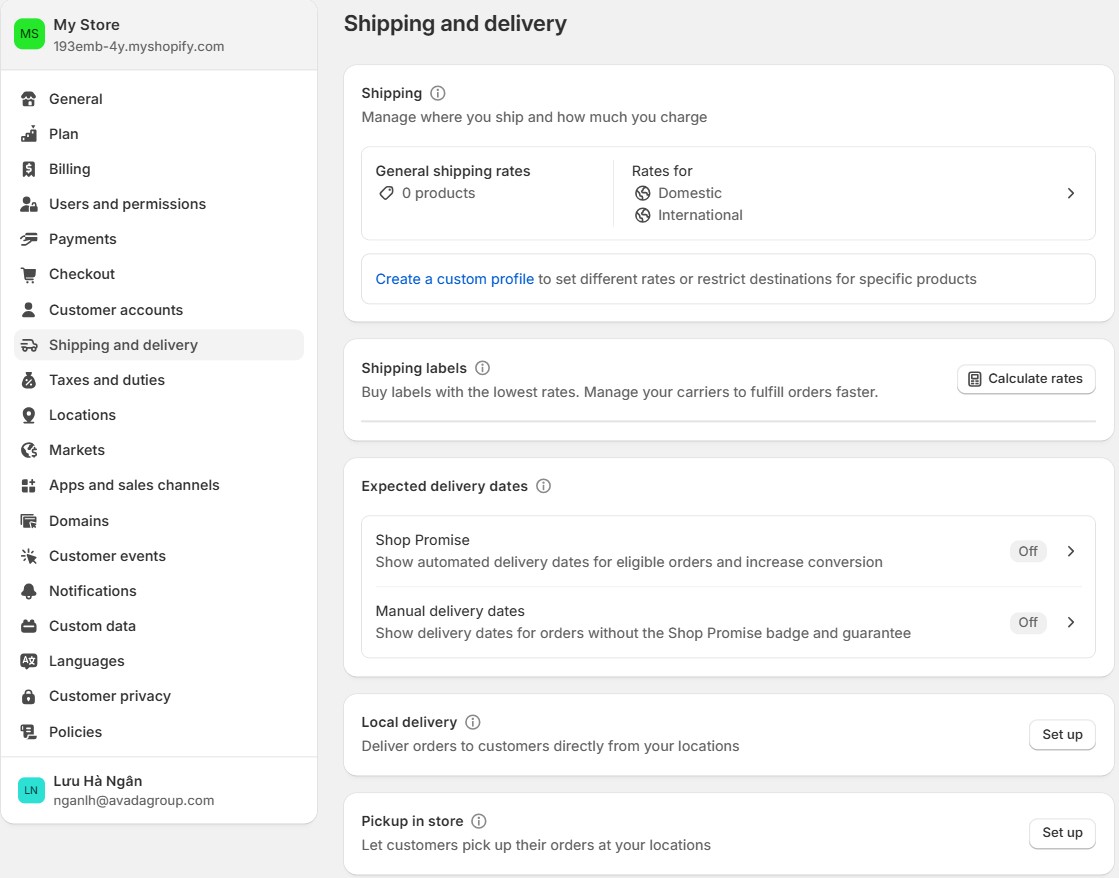Click the General shipping rates title

(452, 171)
